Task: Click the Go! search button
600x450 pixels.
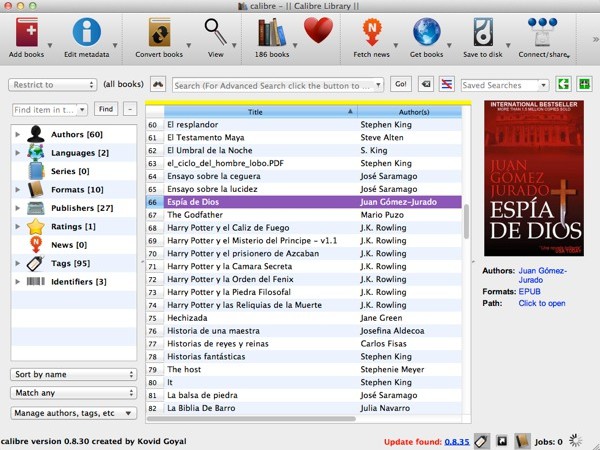Action: tap(401, 84)
